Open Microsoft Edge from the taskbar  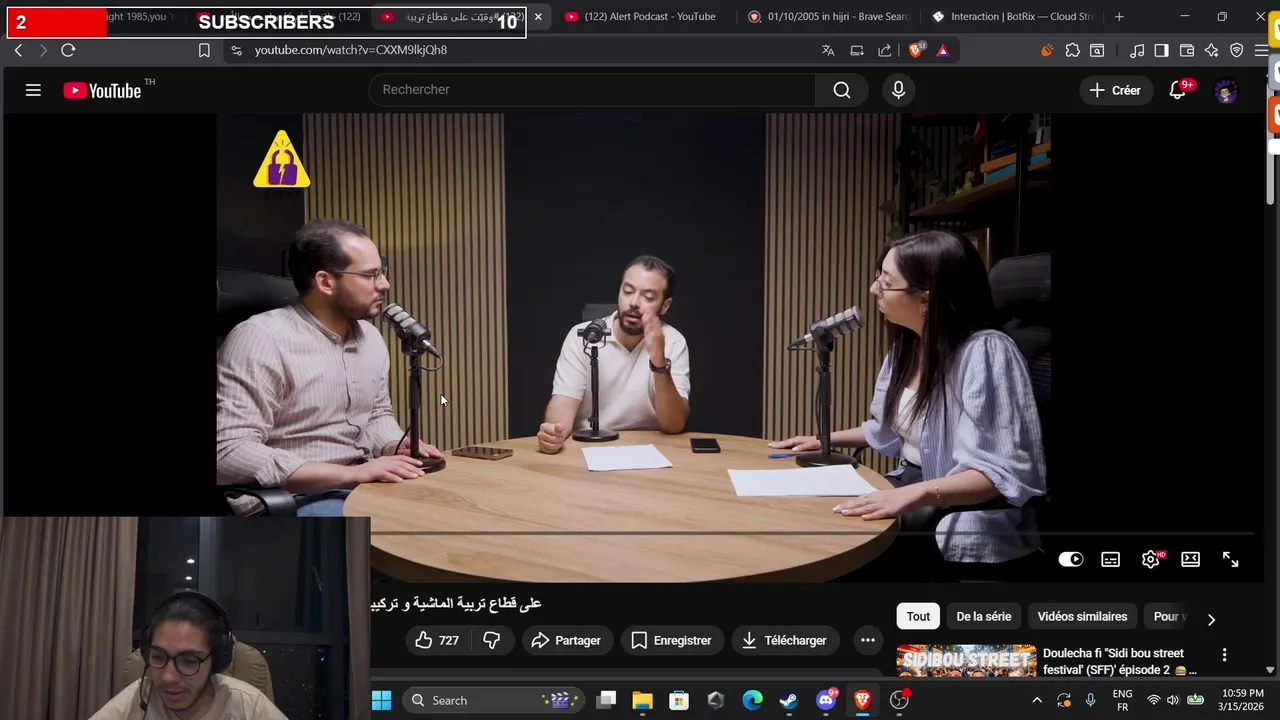(x=752, y=700)
